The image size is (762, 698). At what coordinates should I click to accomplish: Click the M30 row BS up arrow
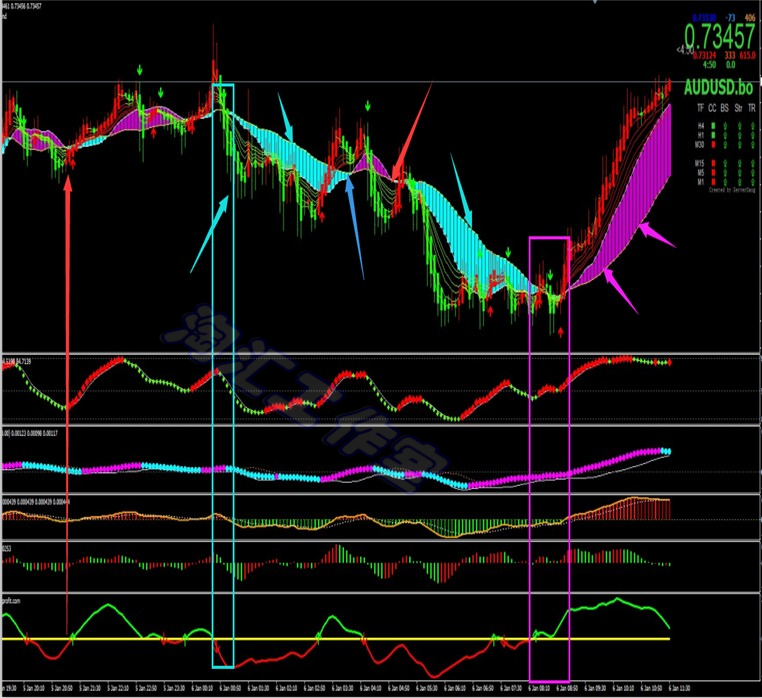point(726,145)
